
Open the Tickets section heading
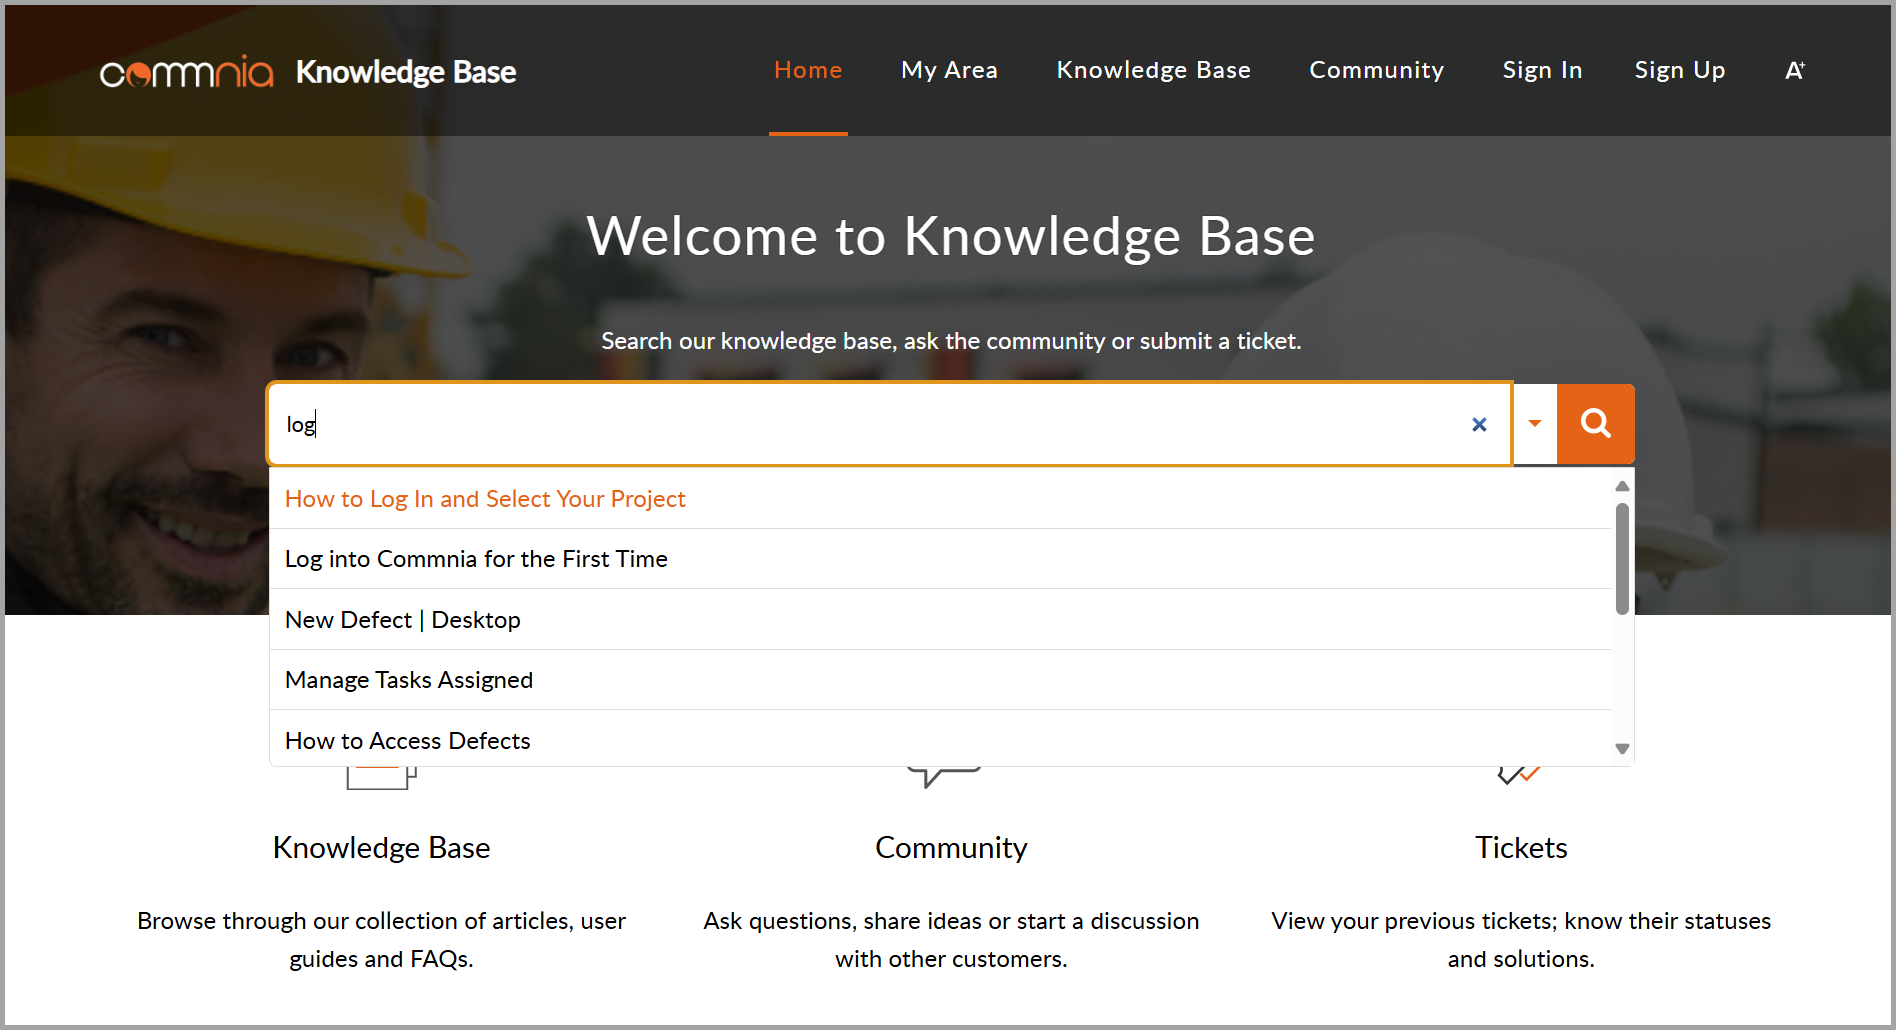point(1521,848)
